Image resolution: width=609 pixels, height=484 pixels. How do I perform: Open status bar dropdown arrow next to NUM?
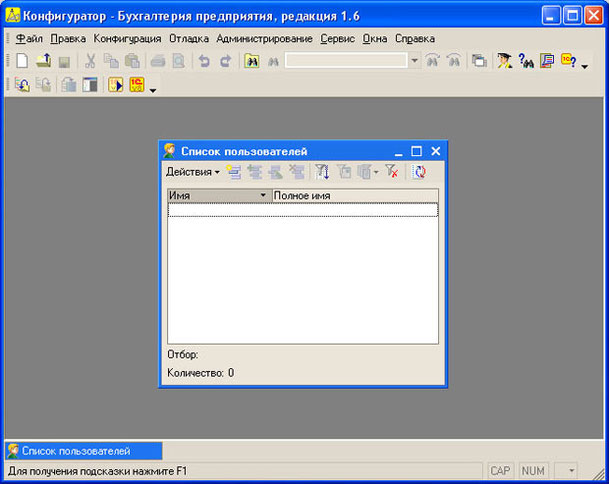571,471
